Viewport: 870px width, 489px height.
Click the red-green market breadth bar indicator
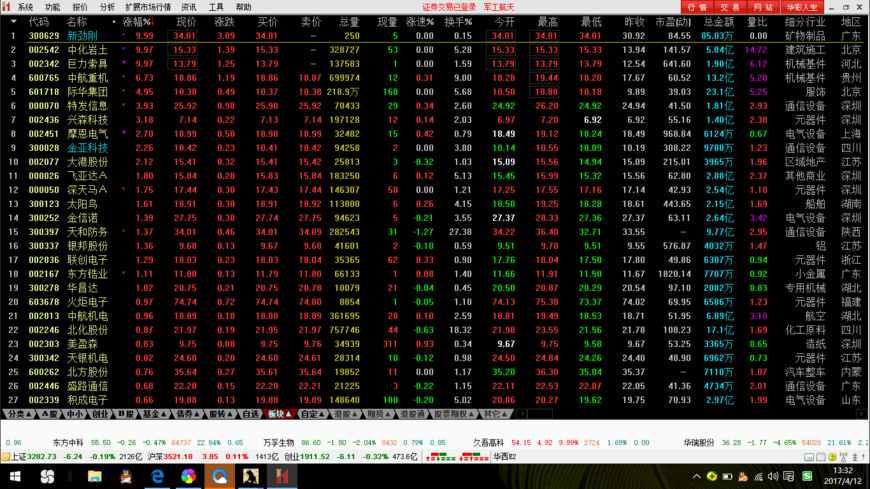pos(457,457)
